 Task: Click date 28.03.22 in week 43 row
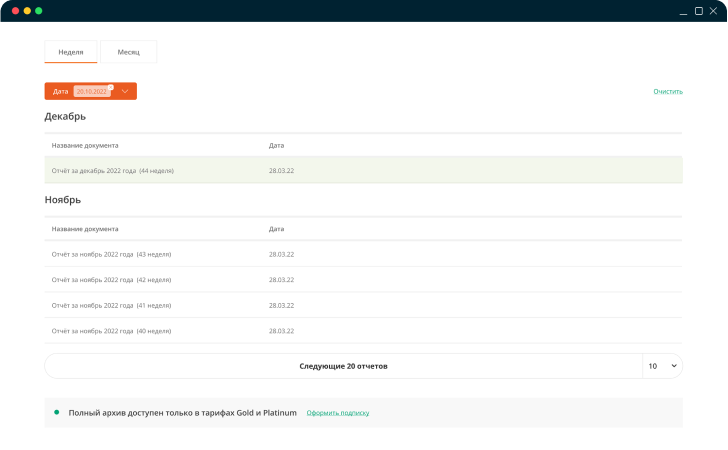point(281,254)
